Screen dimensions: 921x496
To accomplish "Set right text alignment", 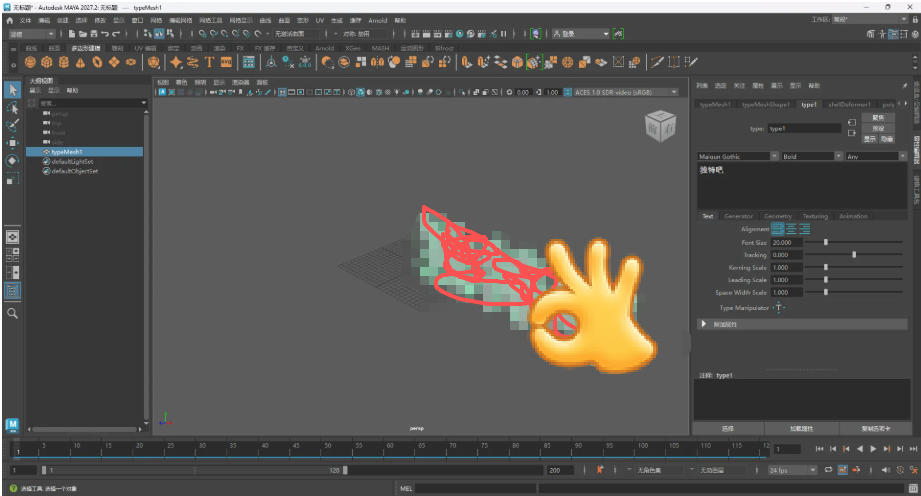I will (805, 229).
